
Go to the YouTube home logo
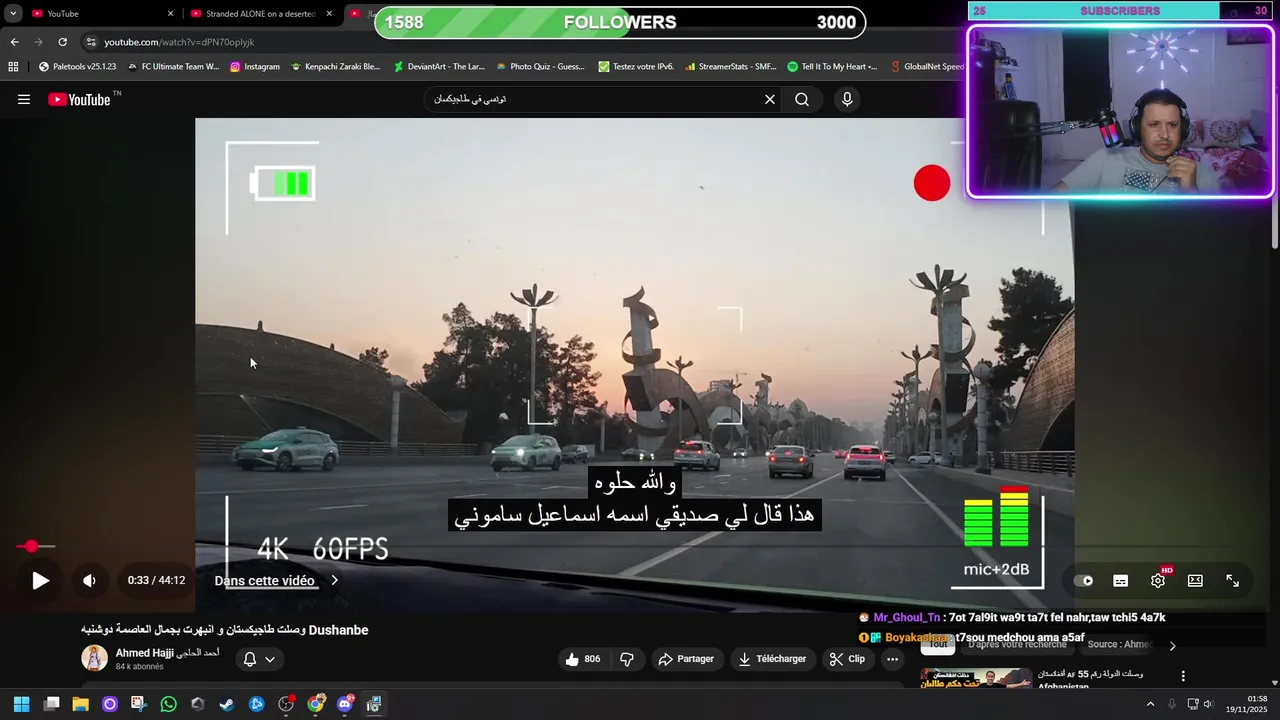tap(79, 99)
